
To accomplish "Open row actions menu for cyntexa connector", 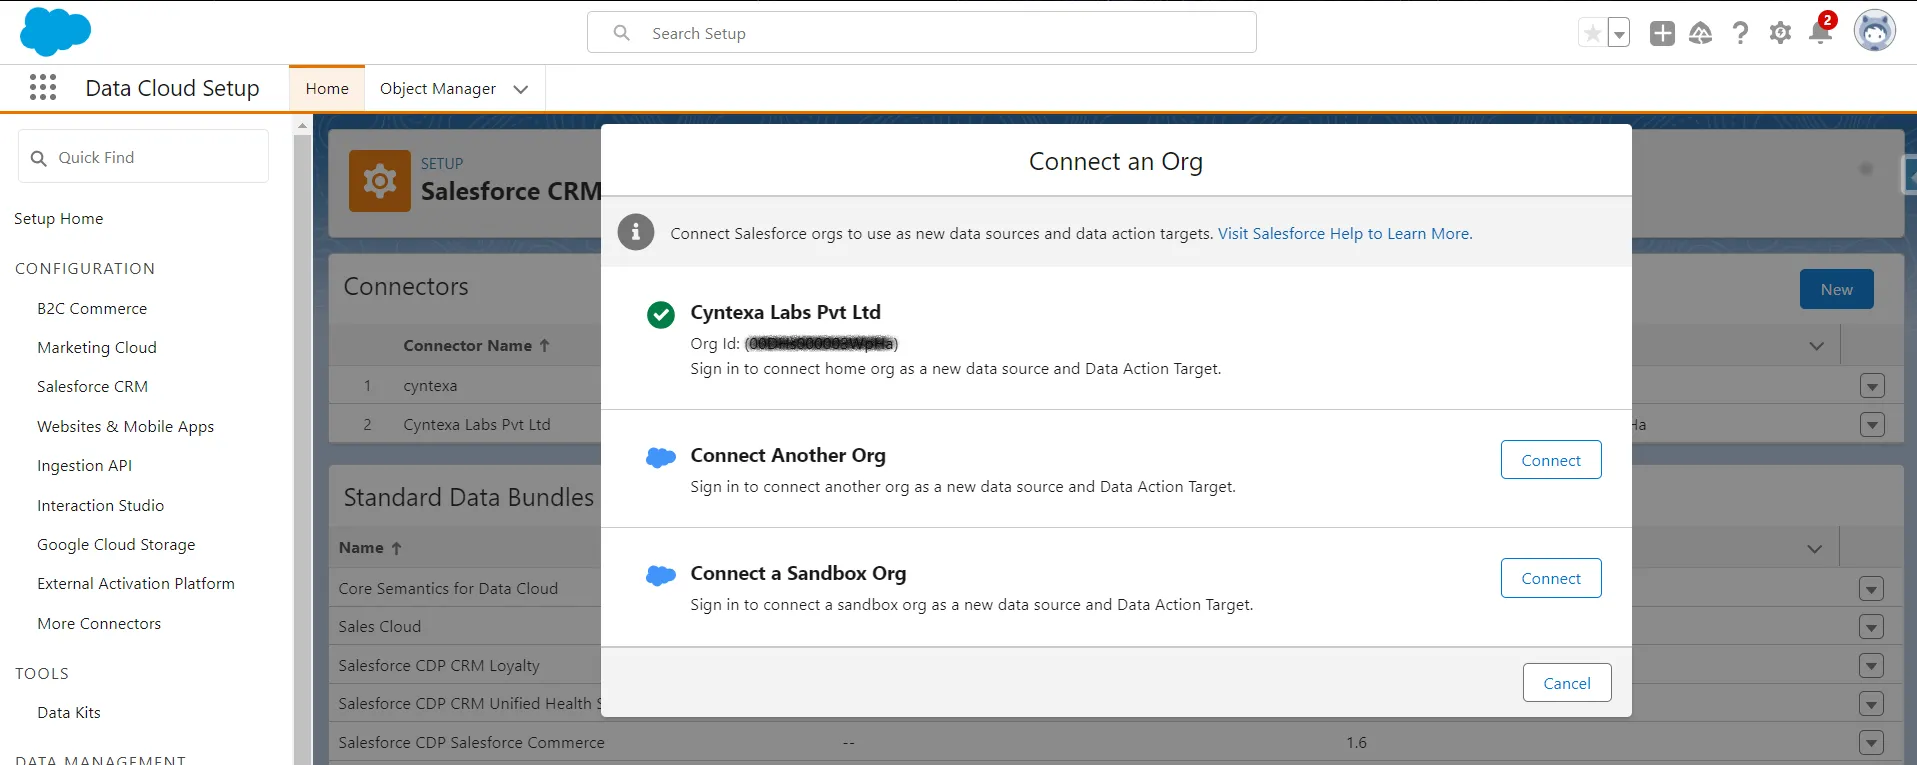I will (1872, 386).
